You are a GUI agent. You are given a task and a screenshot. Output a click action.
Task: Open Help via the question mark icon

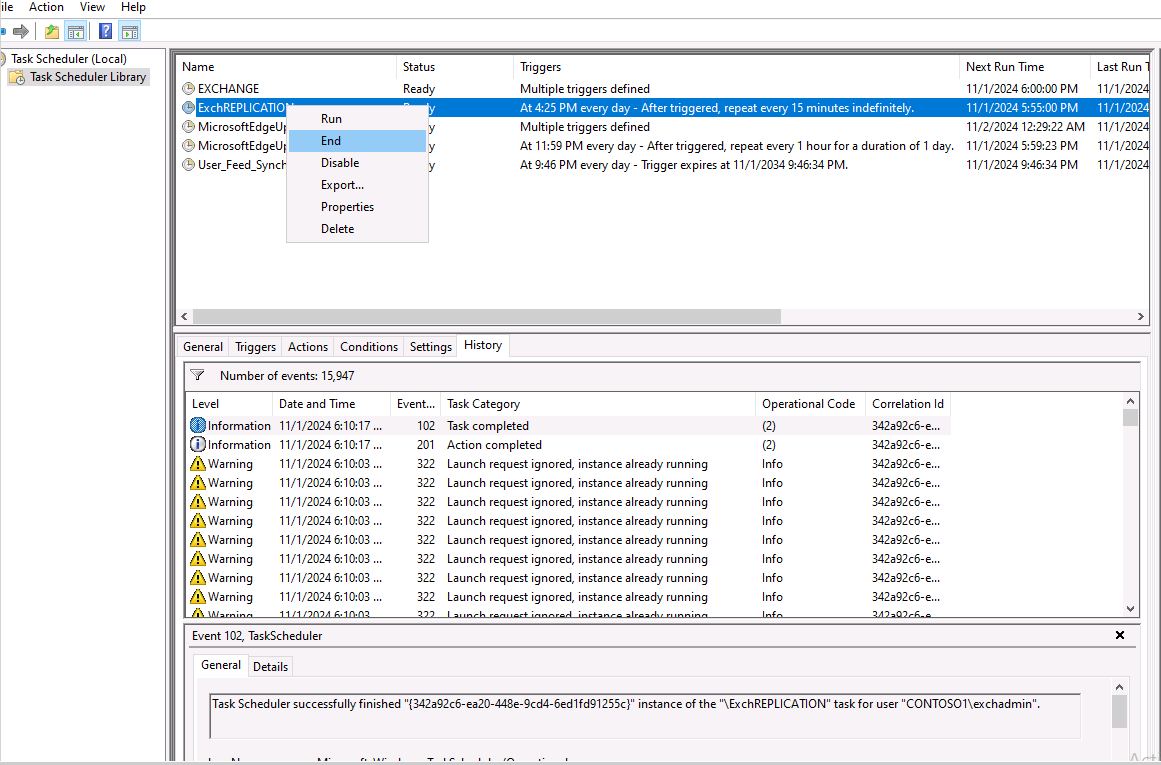tap(106, 31)
